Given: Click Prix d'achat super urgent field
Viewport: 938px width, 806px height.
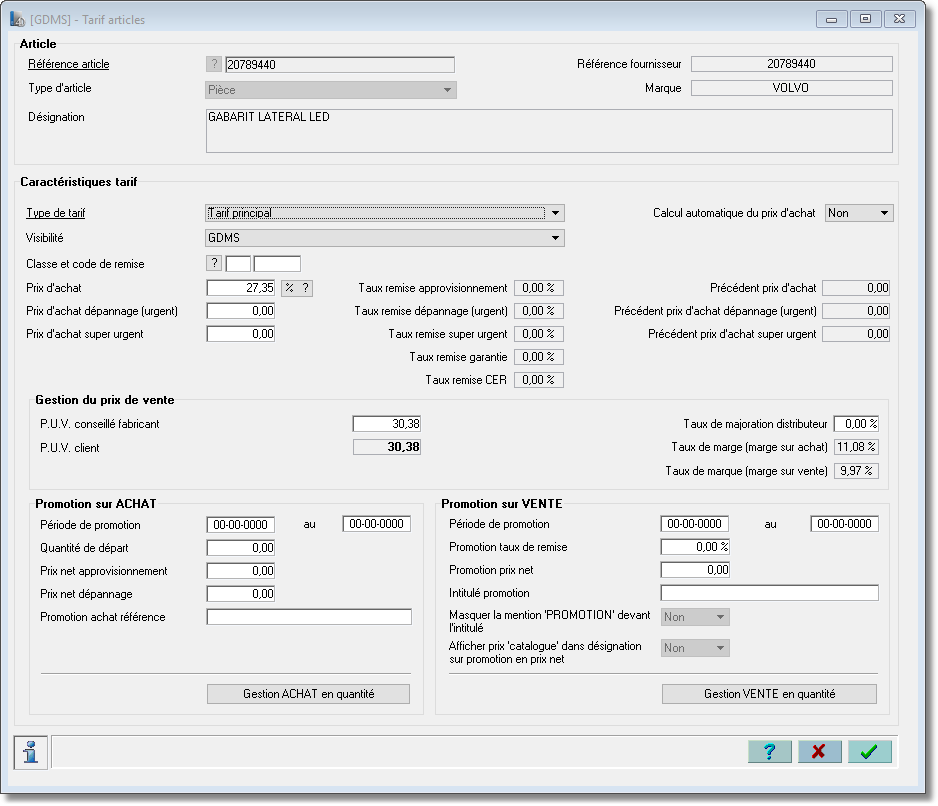Looking at the screenshot, I should coord(240,334).
